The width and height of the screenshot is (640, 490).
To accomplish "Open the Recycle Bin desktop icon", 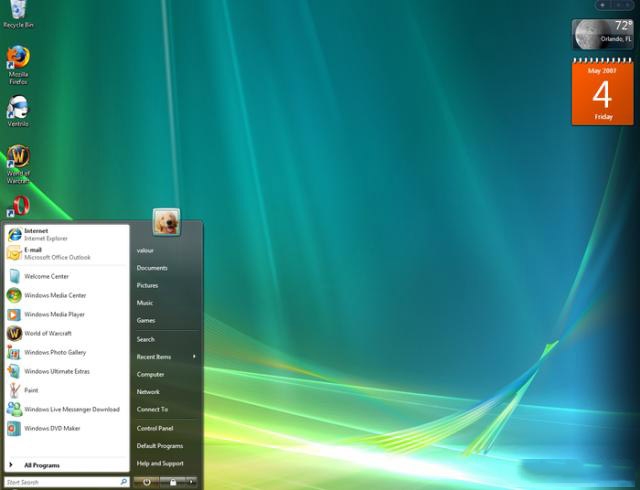I will [x=18, y=12].
